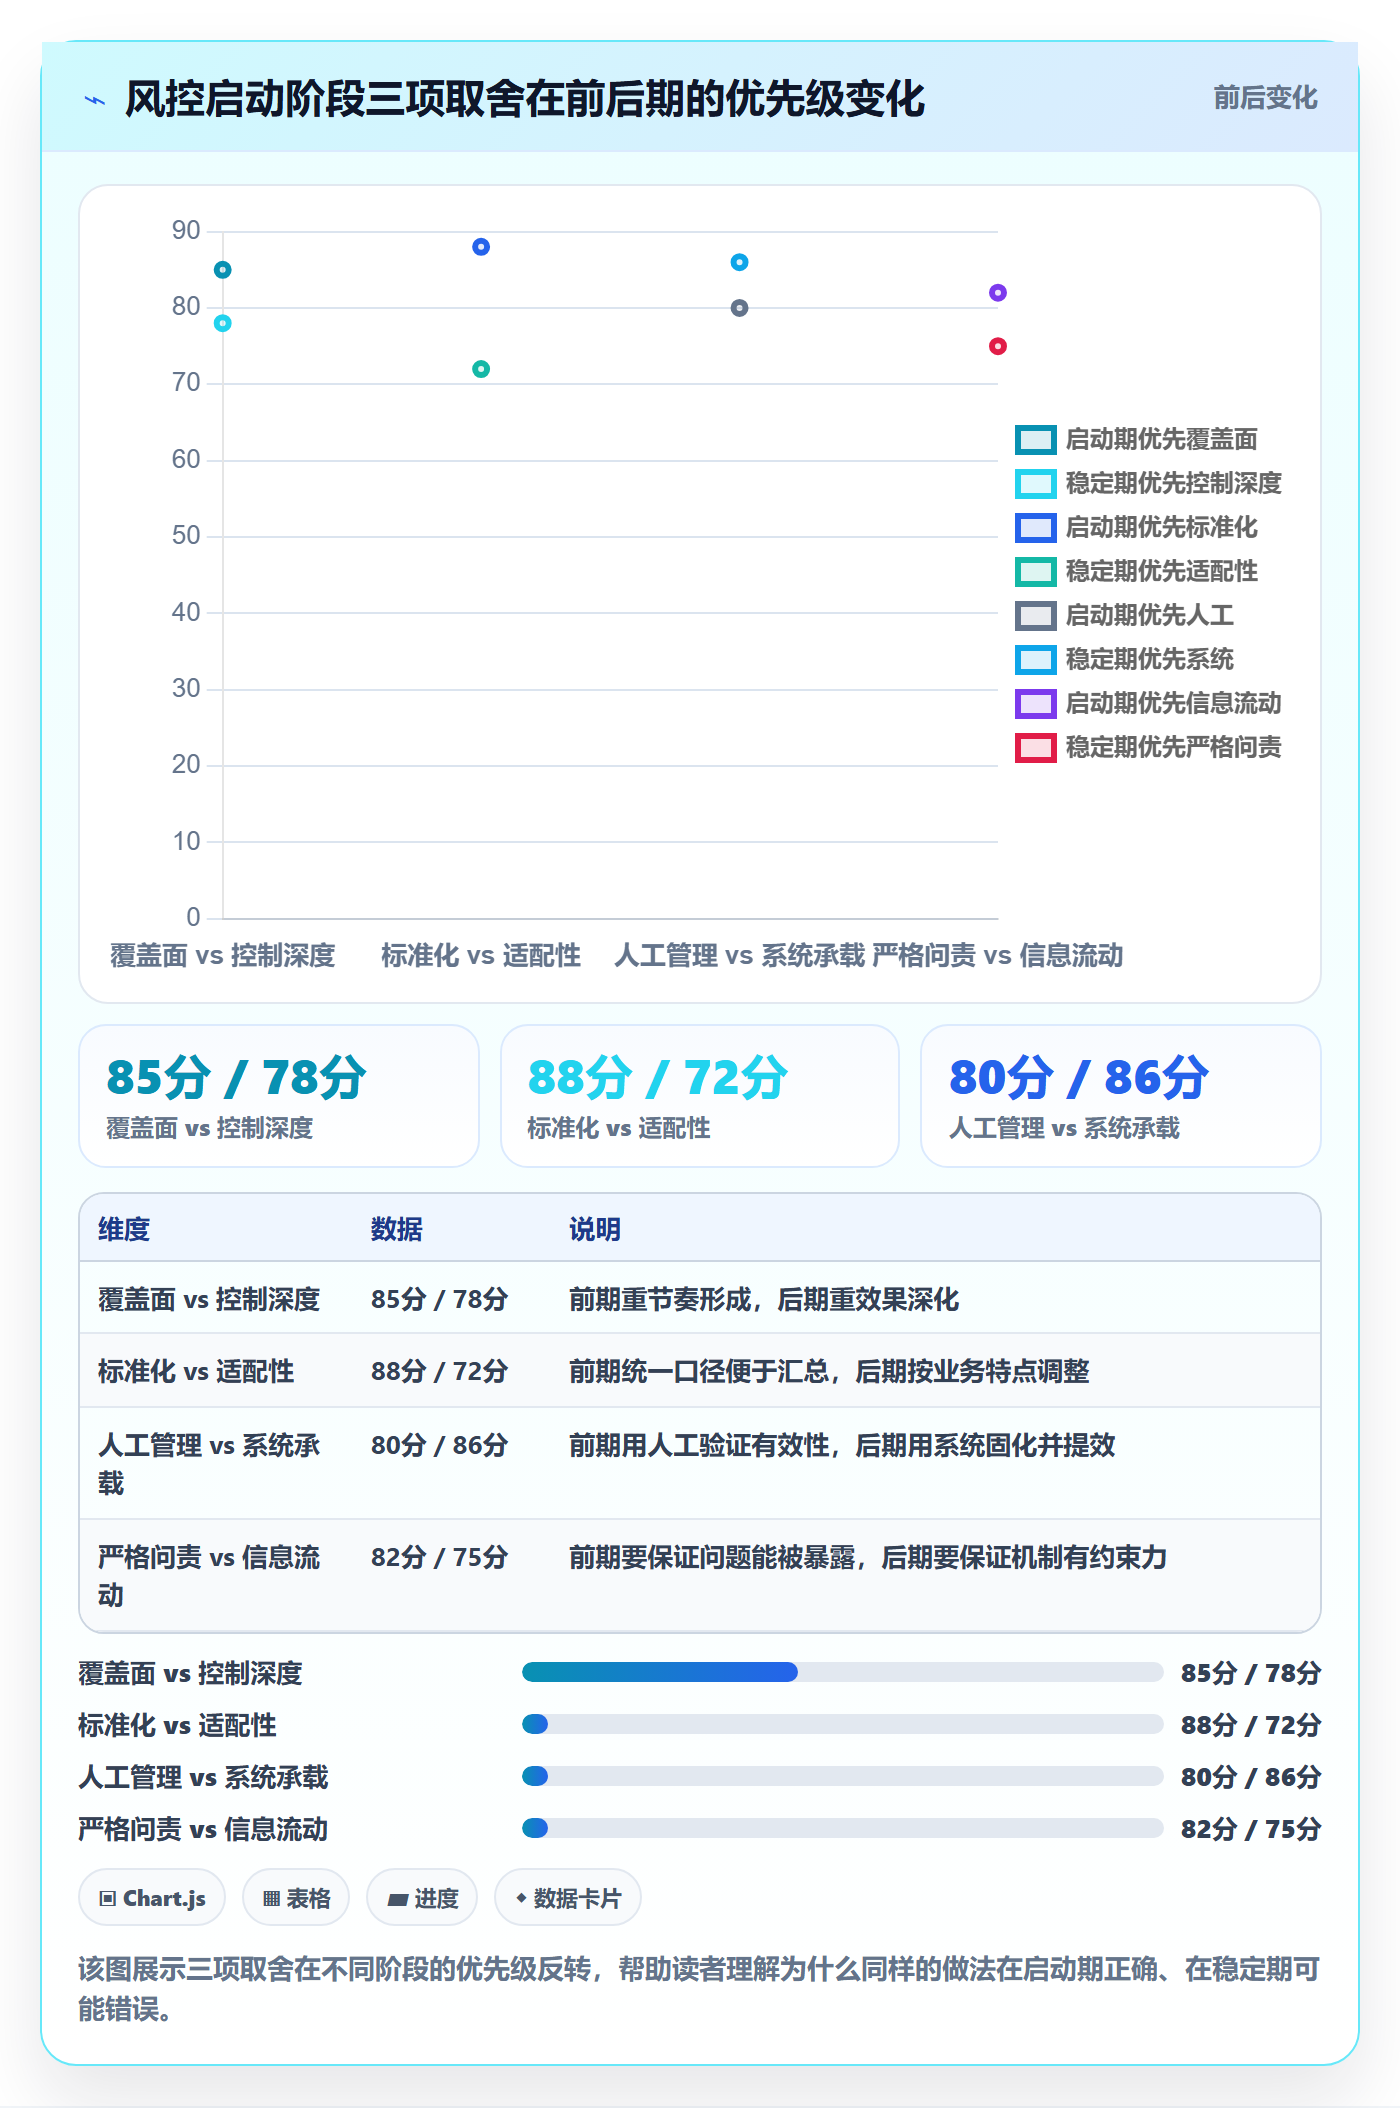The width and height of the screenshot is (1400, 2108).
Task: Click the lightning icon beside the title
Action: (95, 100)
